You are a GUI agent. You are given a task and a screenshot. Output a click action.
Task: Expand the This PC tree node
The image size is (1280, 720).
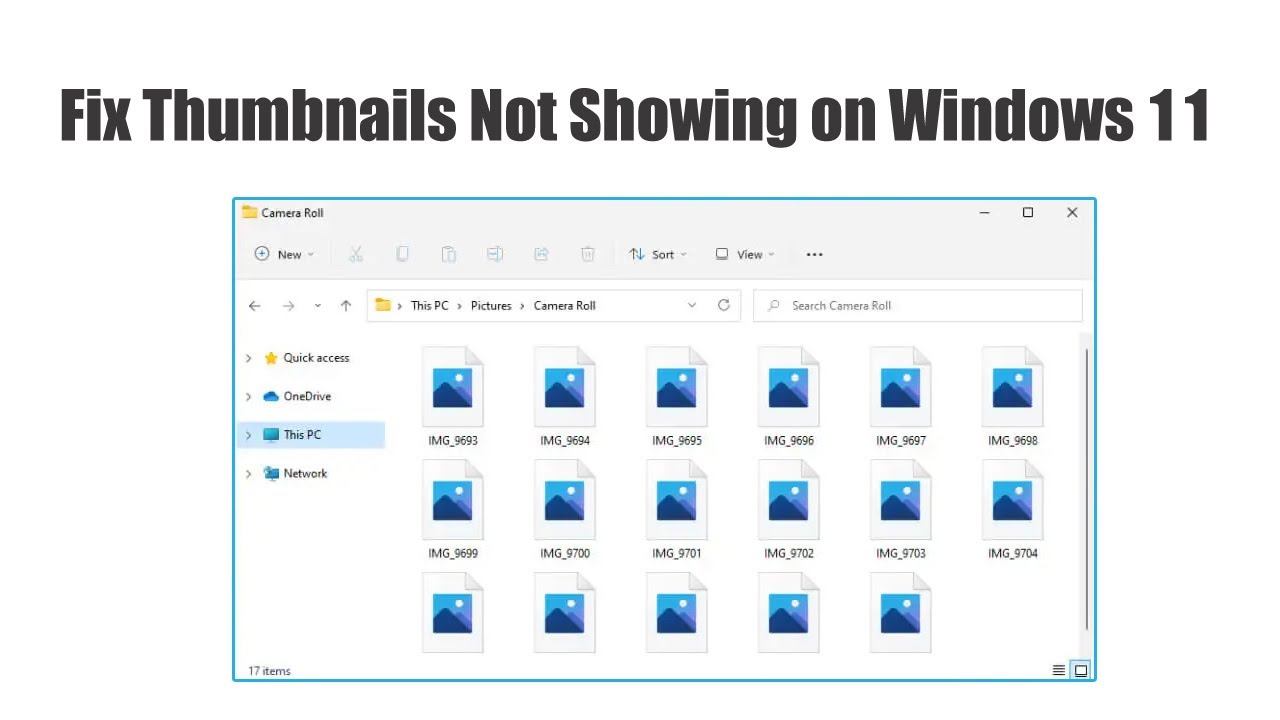[249, 435]
